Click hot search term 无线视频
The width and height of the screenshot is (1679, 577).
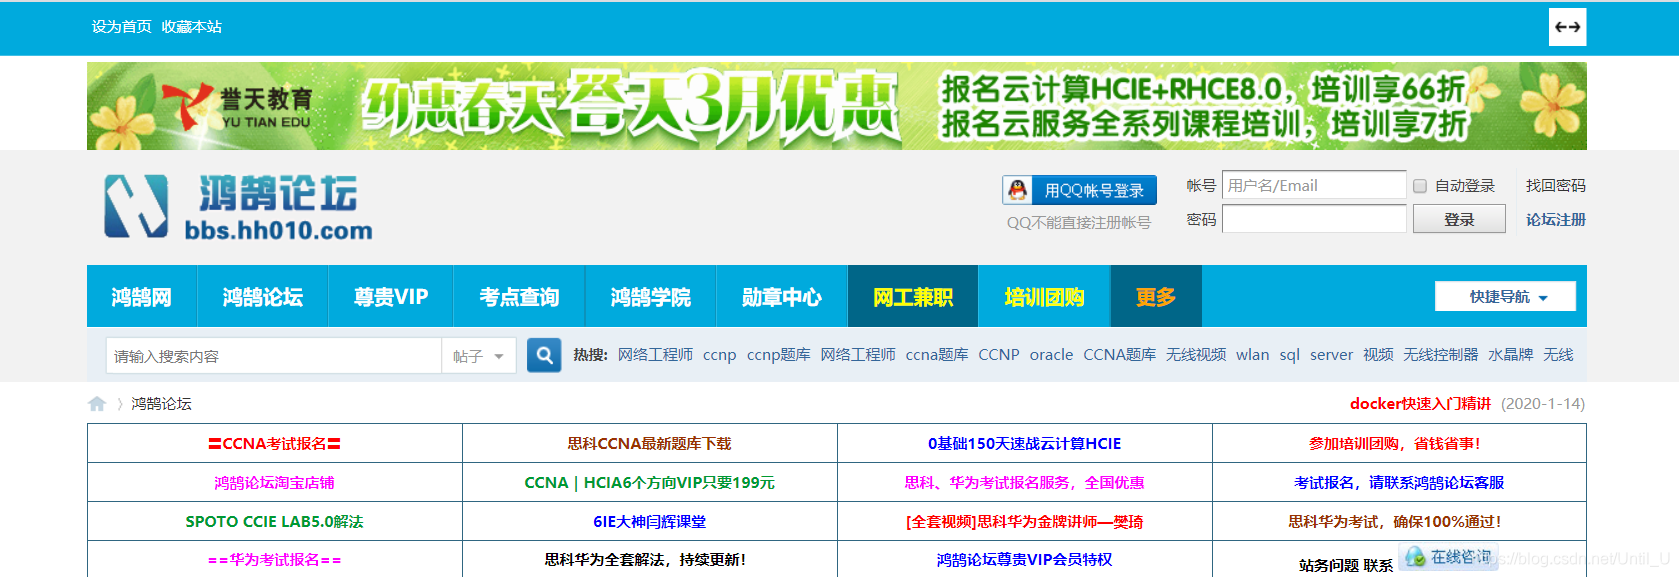(x=1196, y=355)
